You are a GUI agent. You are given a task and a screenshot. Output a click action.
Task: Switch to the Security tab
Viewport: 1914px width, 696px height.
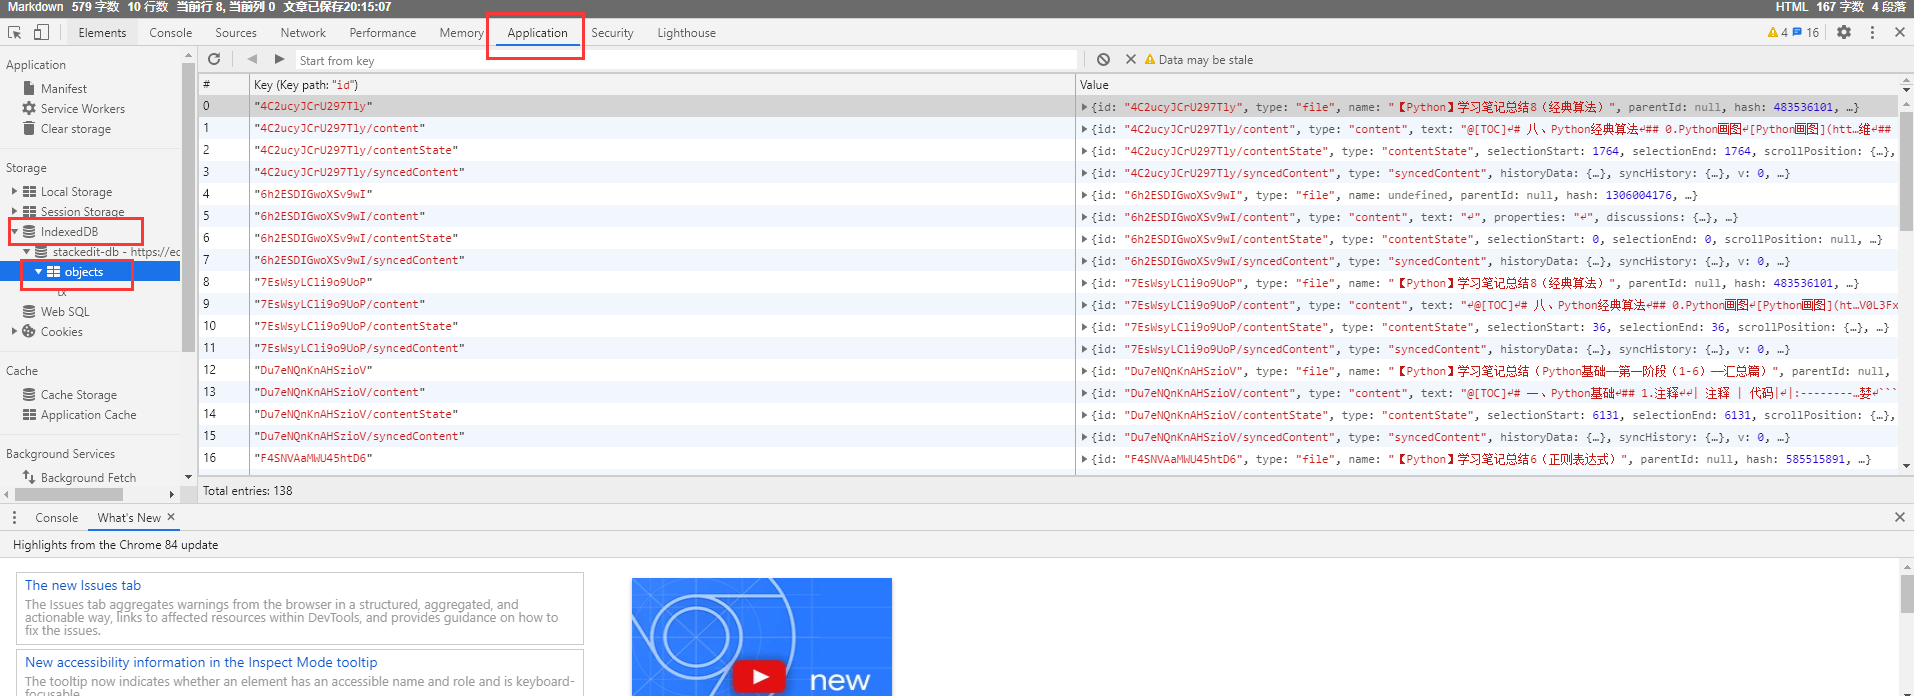612,32
